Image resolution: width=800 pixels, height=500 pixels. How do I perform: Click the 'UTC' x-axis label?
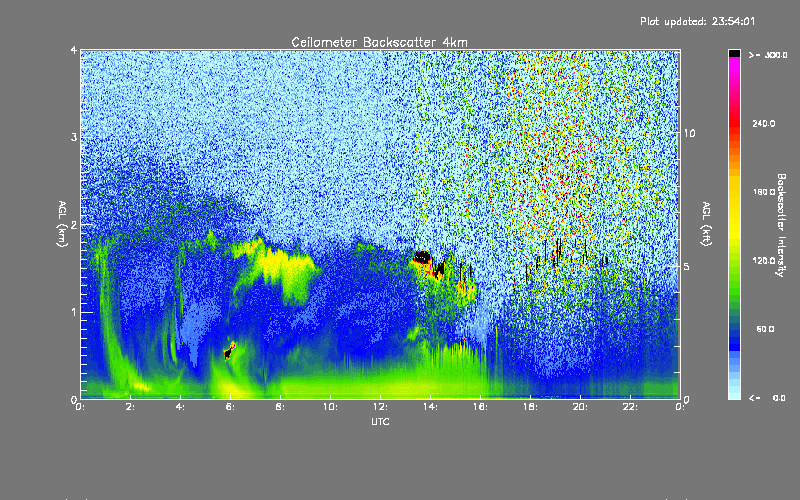coord(380,421)
